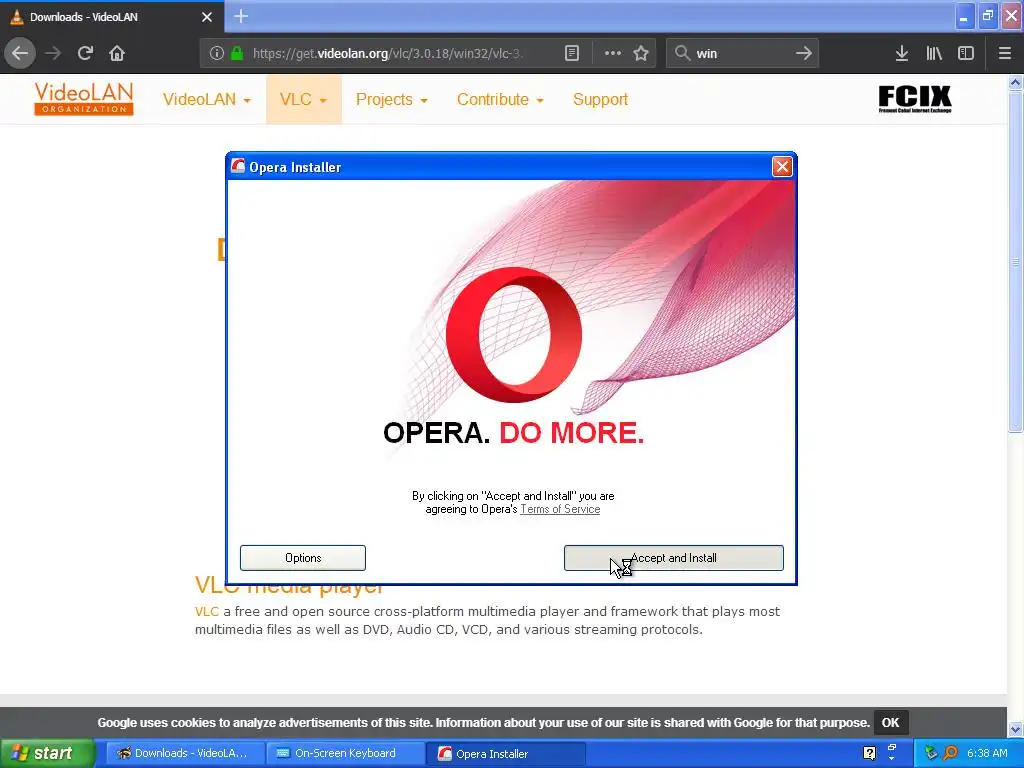The image size is (1024, 768).
Task: Click the Opera O logo in installer
Action: pyautogui.click(x=514, y=334)
